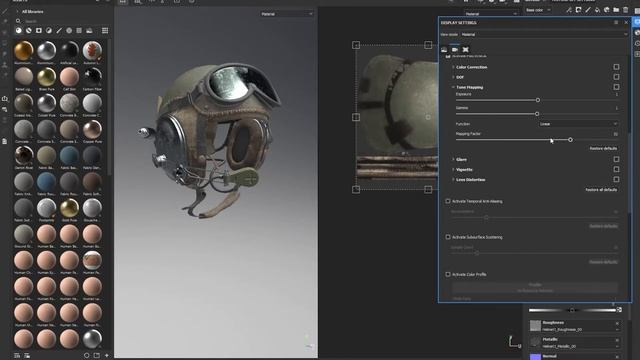Filter assets by Alphas icon
The width and height of the screenshot is (640, 360).
69,31
